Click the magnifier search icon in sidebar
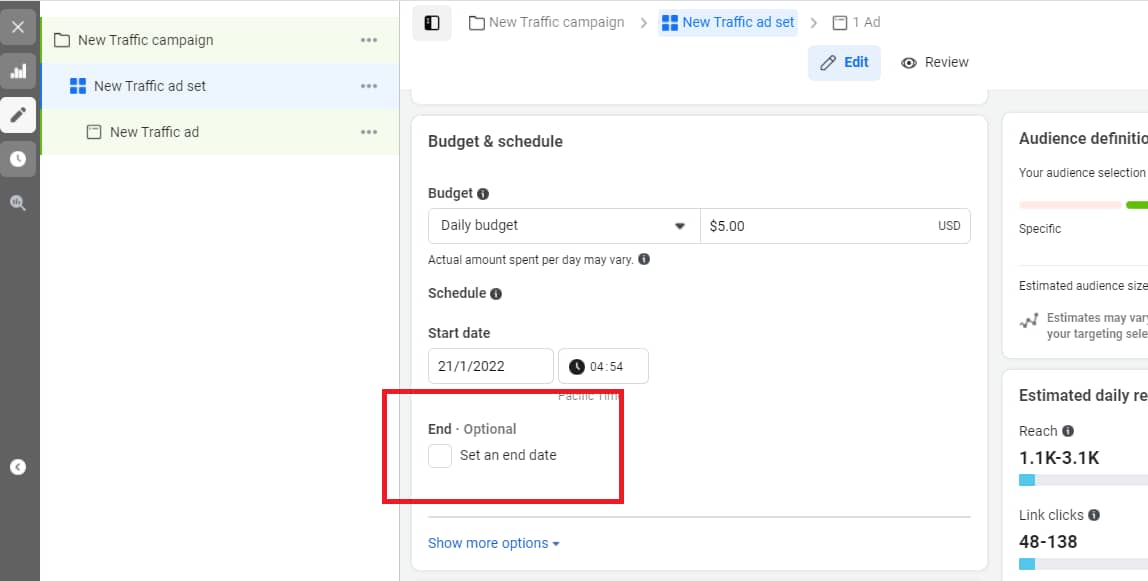 tap(17, 202)
